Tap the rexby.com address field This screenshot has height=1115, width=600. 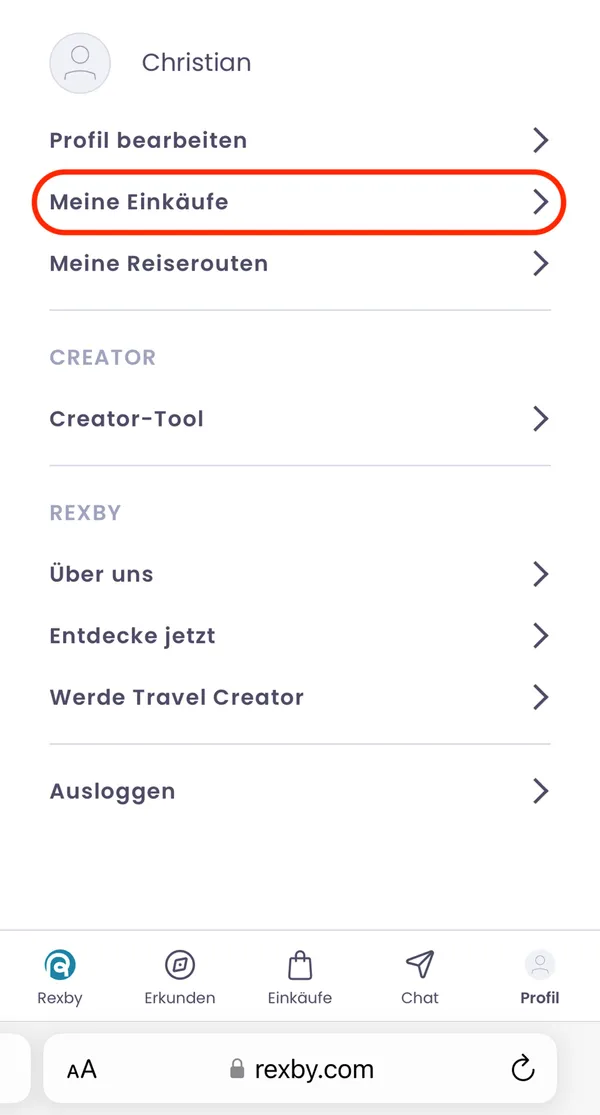(314, 1070)
